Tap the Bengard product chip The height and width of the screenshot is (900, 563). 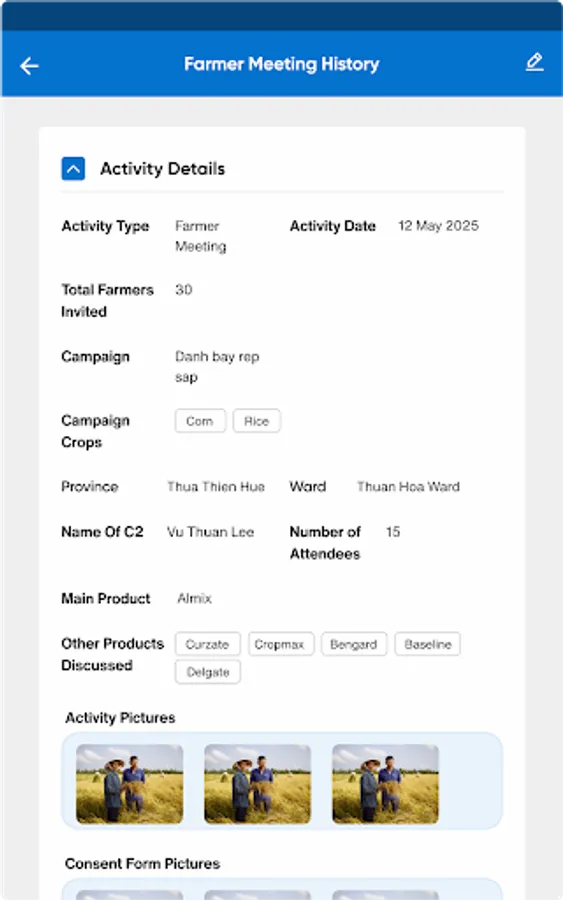point(354,644)
